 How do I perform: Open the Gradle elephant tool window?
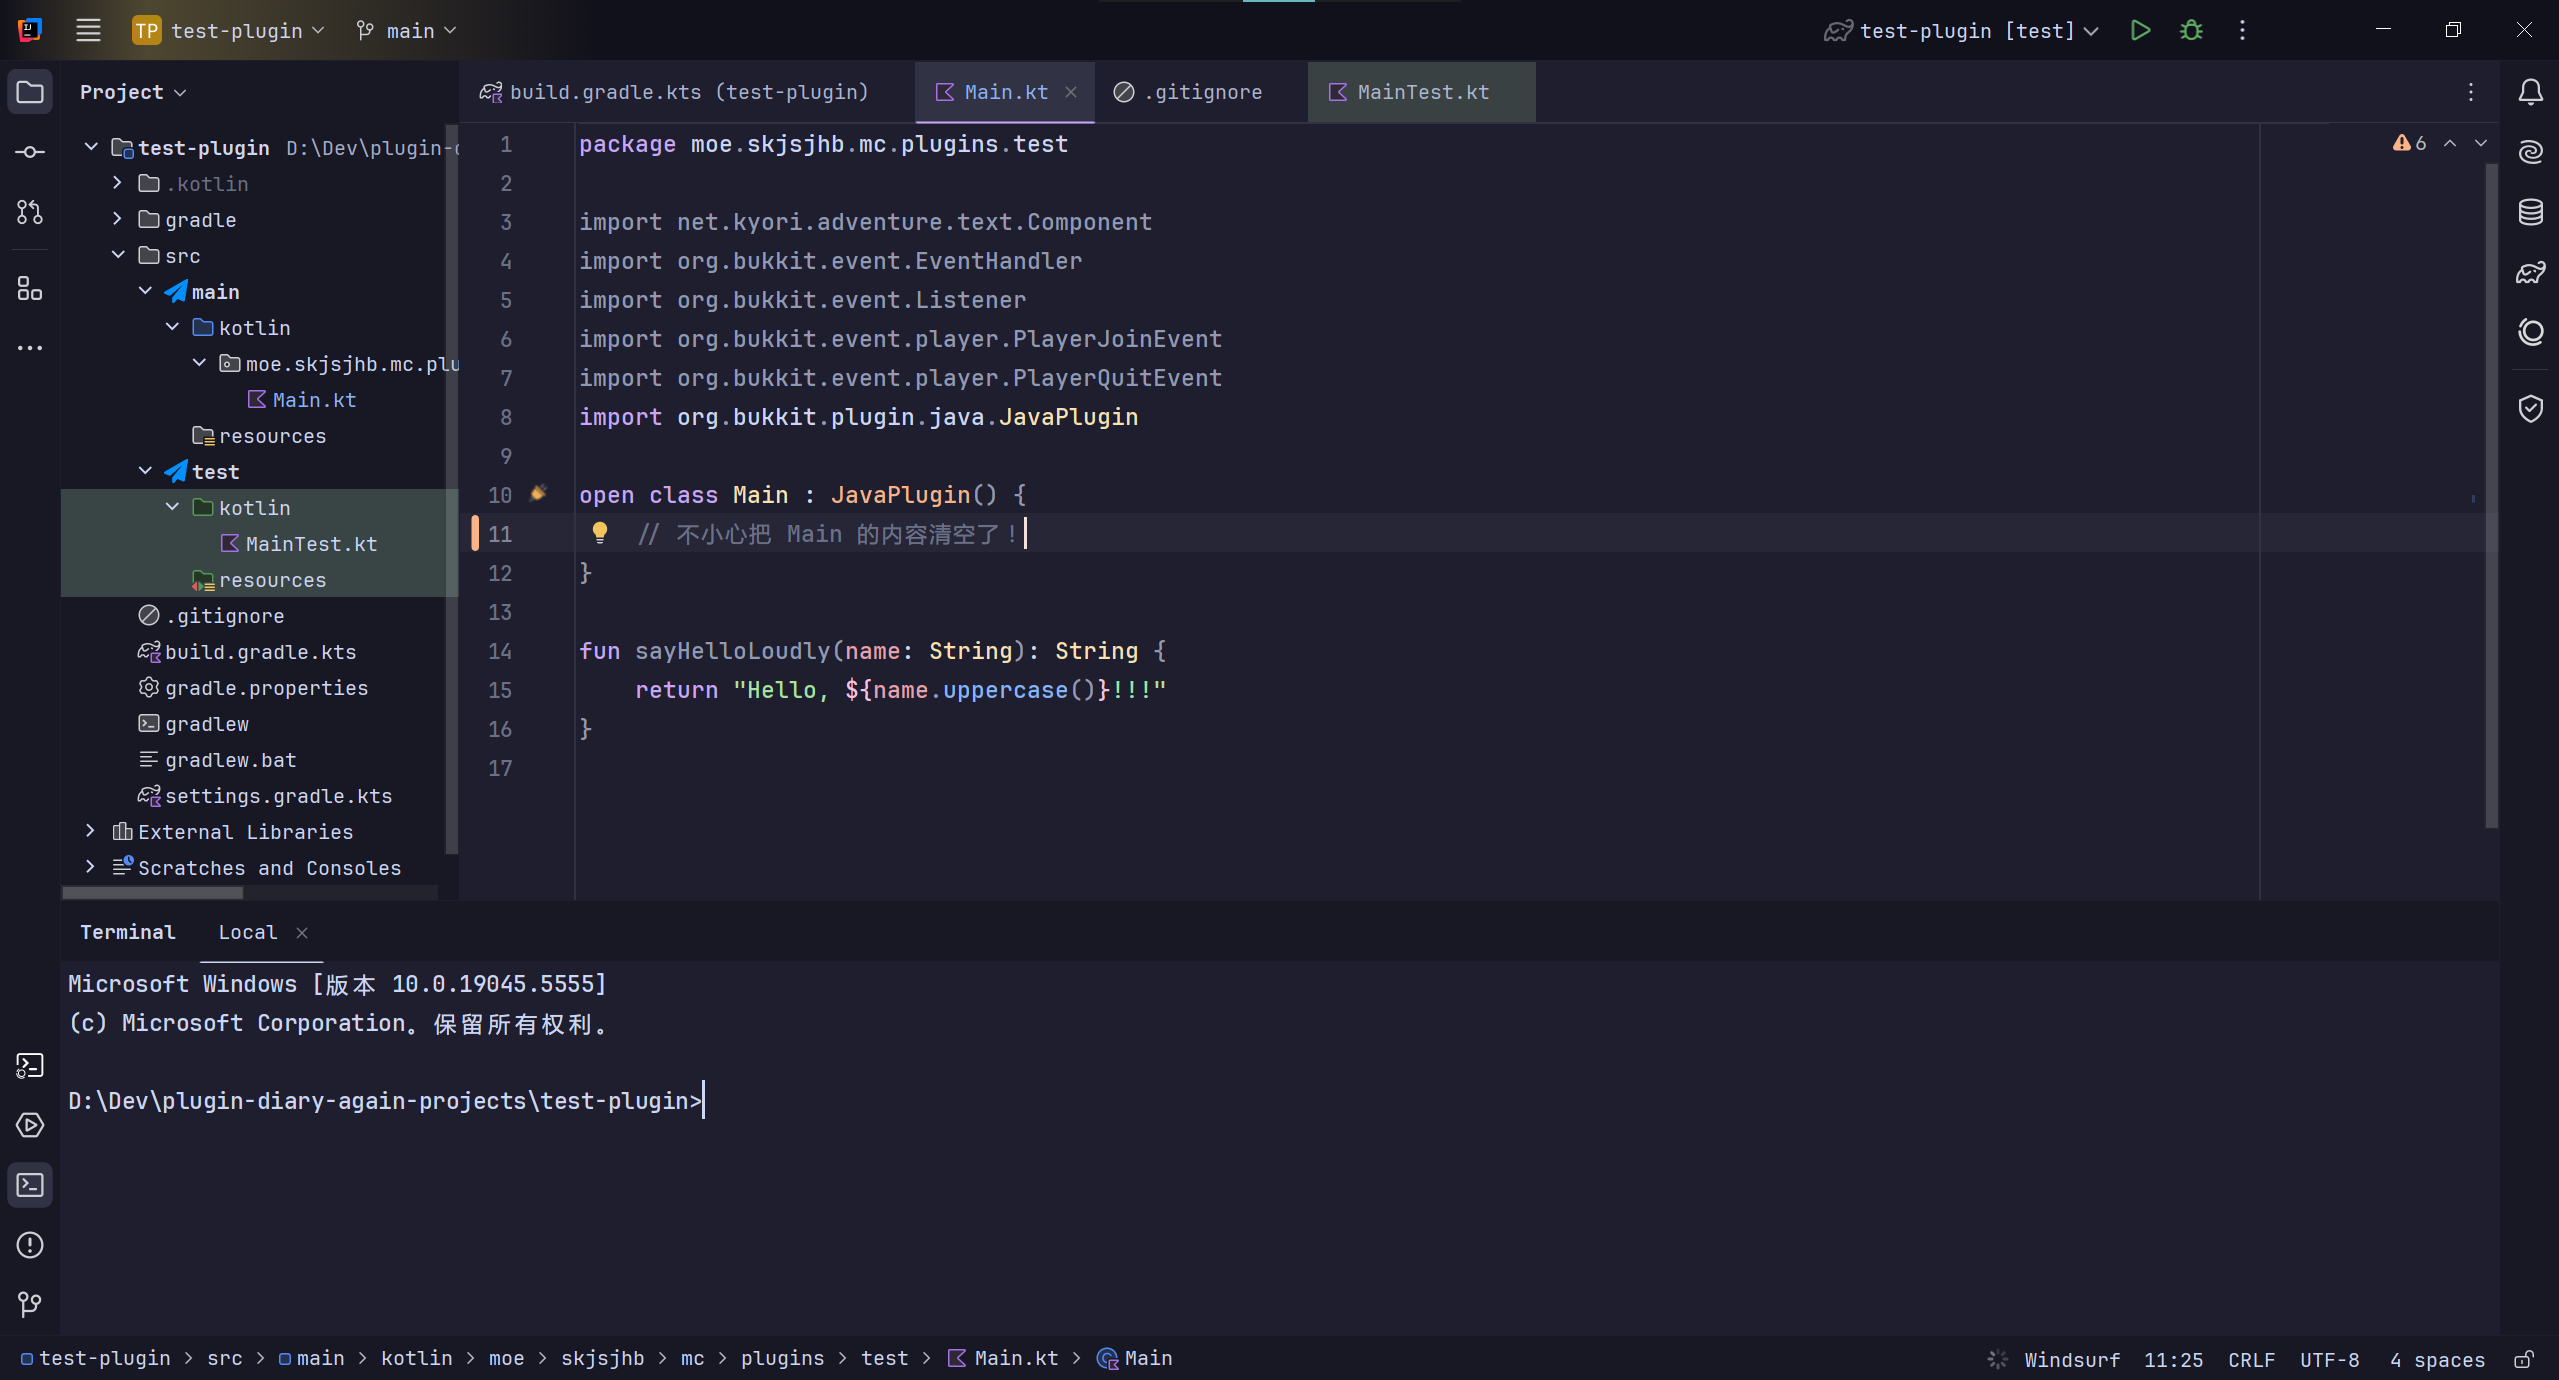tap(2530, 272)
